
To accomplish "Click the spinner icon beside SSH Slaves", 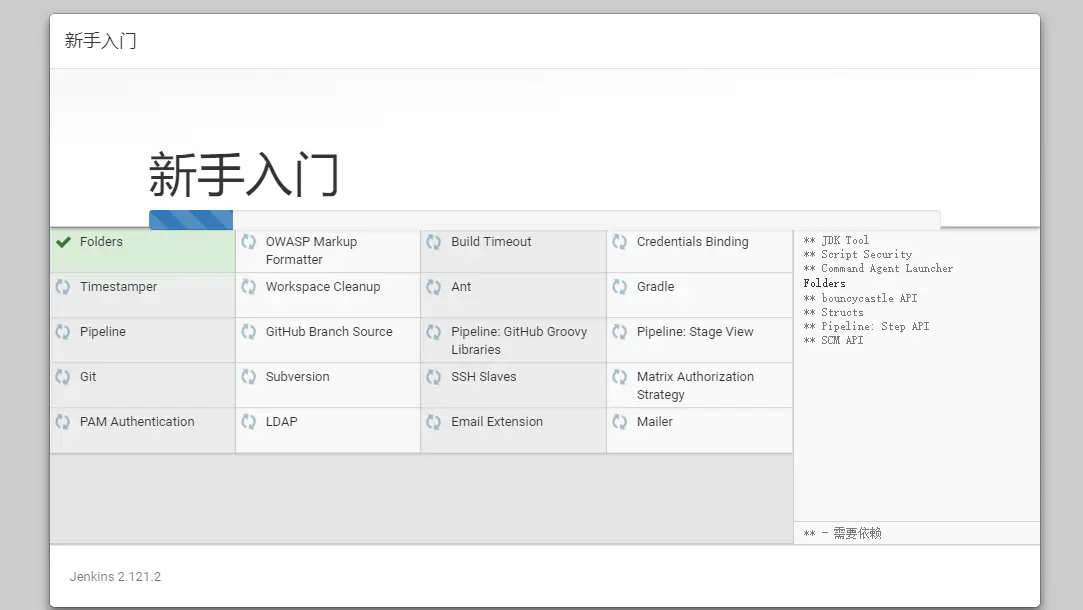I will pos(434,377).
